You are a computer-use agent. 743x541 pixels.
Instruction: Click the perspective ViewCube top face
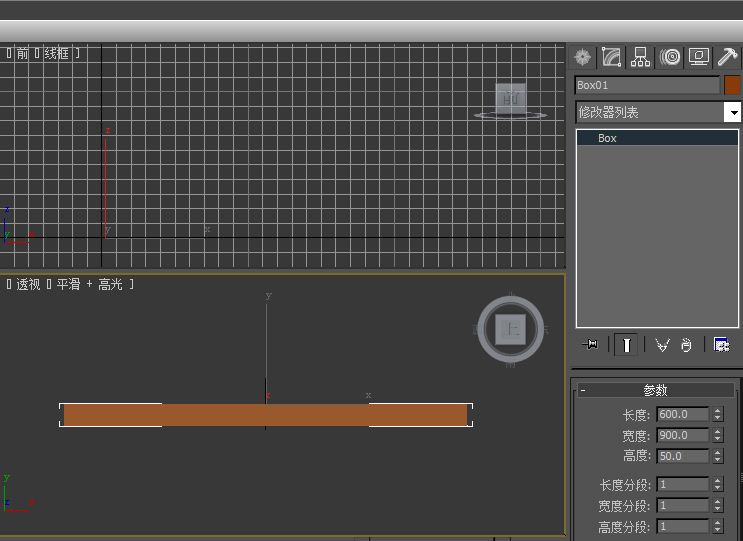tap(510, 329)
